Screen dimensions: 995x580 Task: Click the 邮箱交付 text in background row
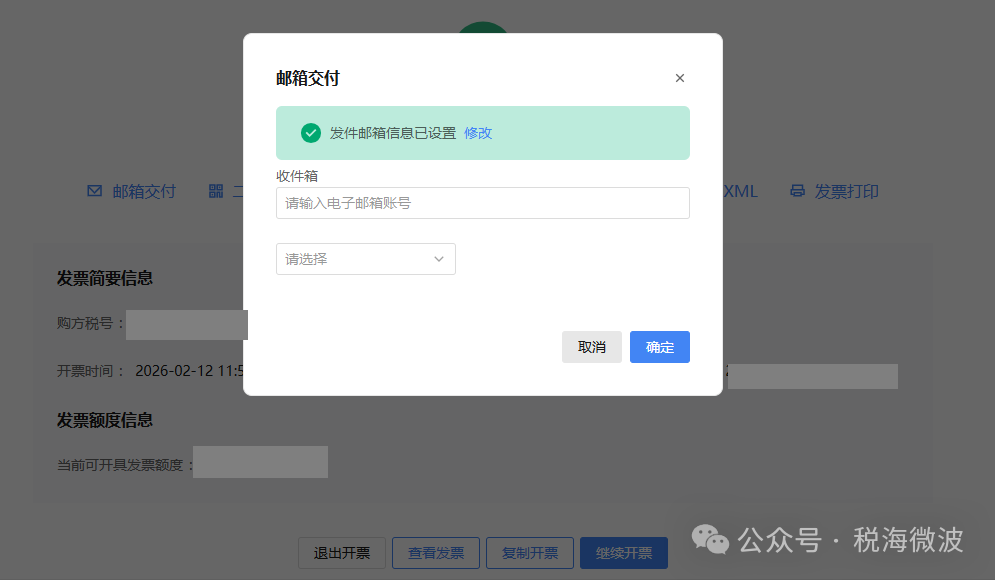pos(143,191)
